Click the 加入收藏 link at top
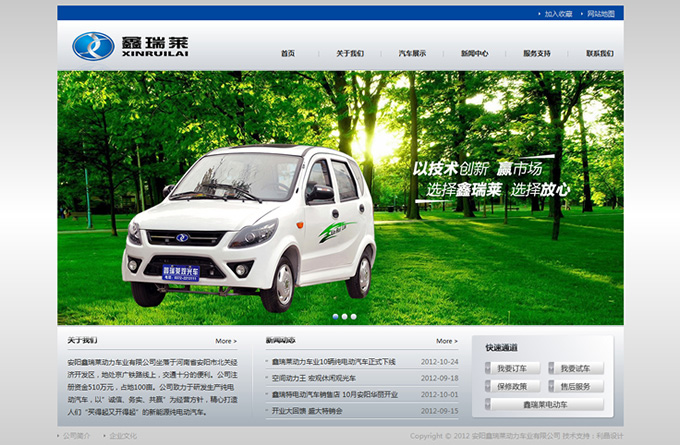This screenshot has width=680, height=445. [558, 14]
